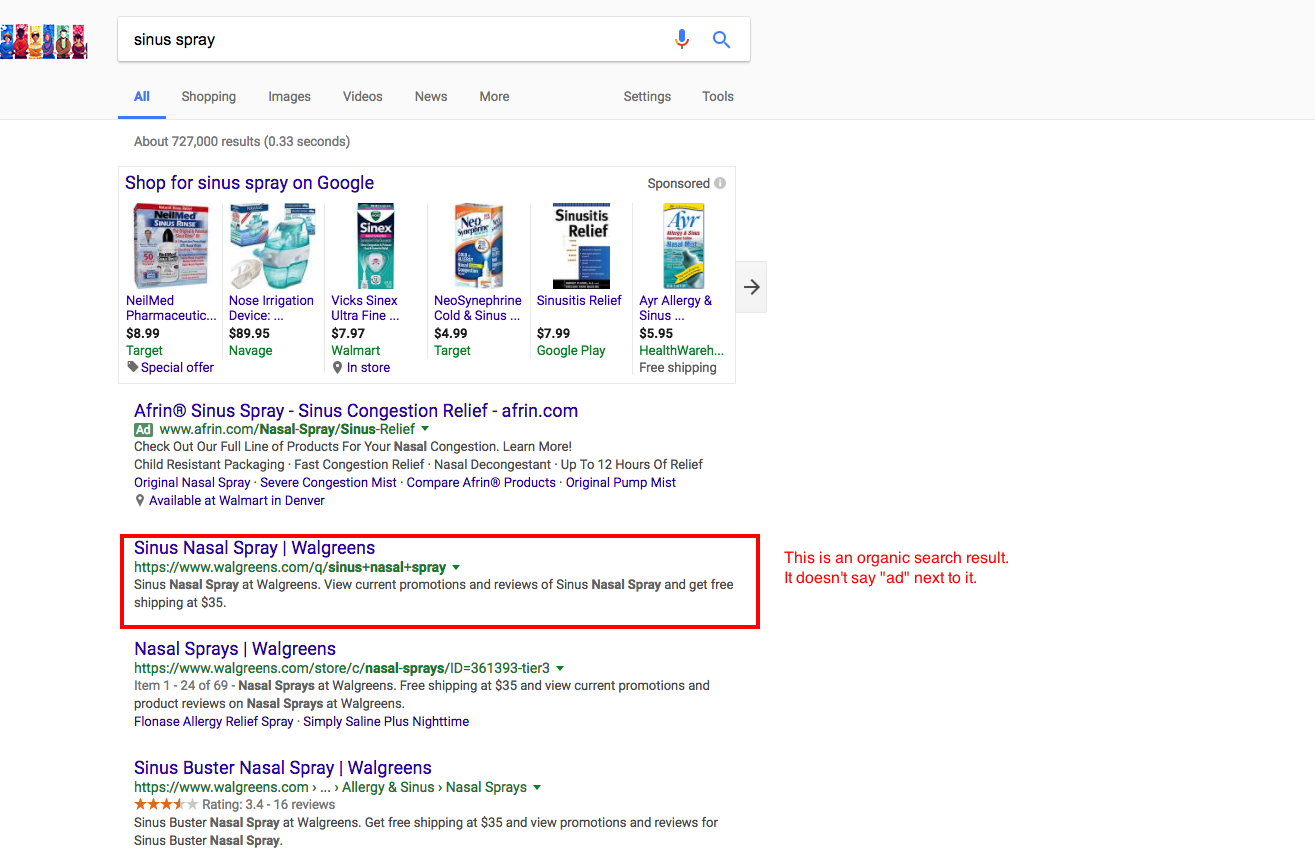
Task: Click the star rating of Sinus Buster result
Action: 166,804
